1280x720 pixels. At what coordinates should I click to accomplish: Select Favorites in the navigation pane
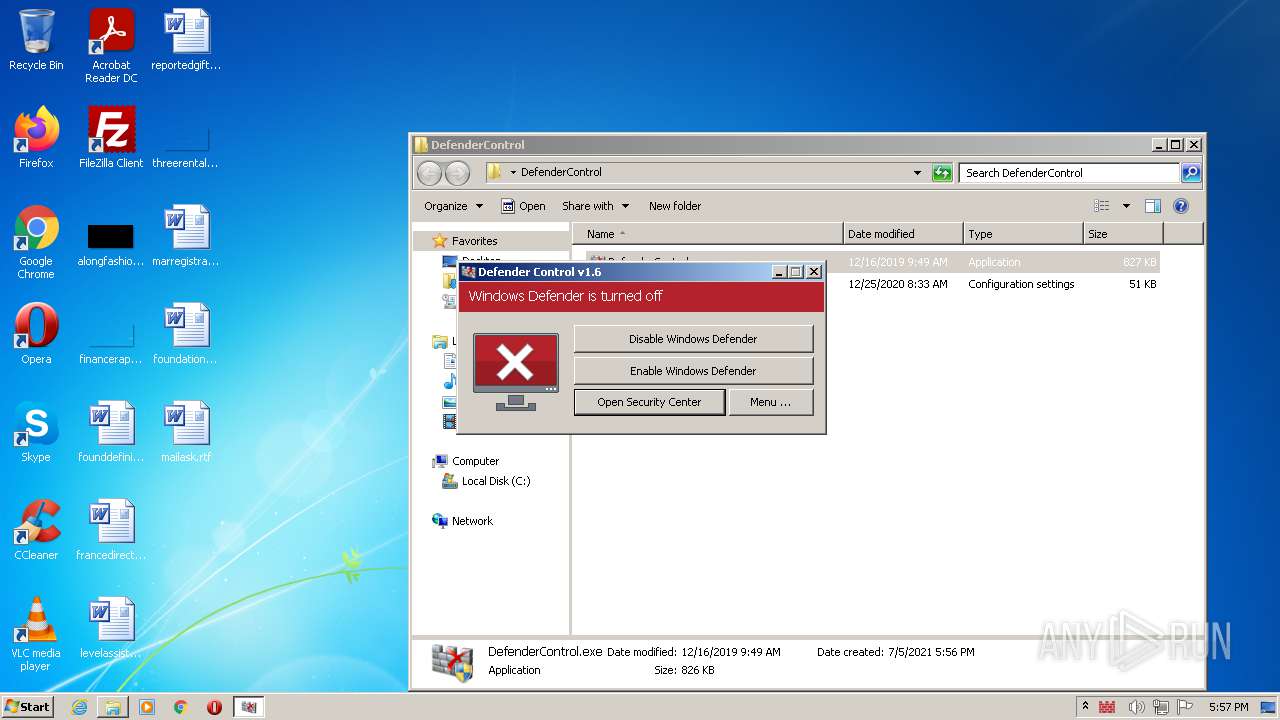click(474, 241)
